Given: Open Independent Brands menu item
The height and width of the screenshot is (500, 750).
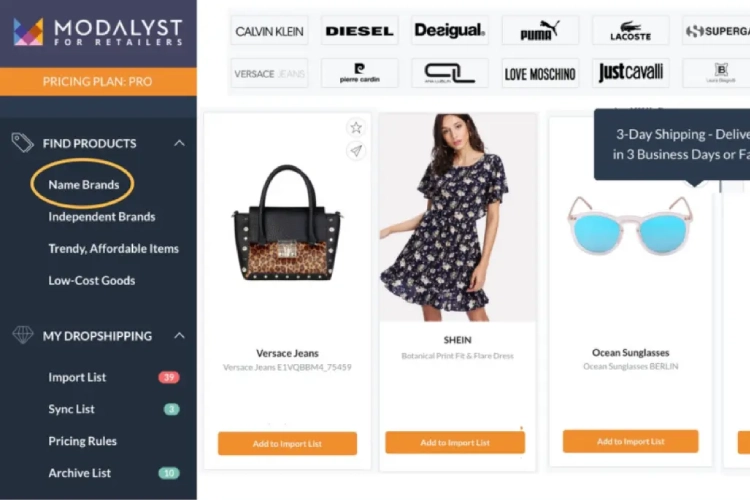Looking at the screenshot, I should pos(102,217).
